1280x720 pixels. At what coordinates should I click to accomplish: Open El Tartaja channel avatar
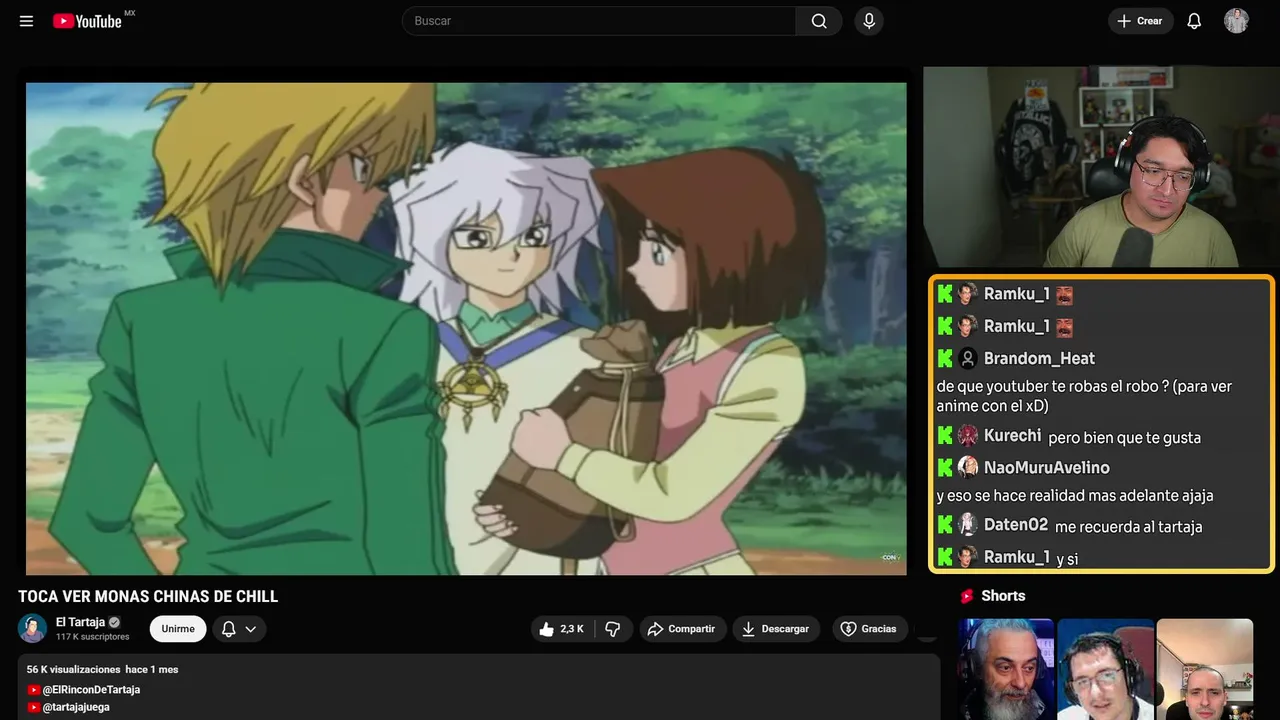pos(32,629)
